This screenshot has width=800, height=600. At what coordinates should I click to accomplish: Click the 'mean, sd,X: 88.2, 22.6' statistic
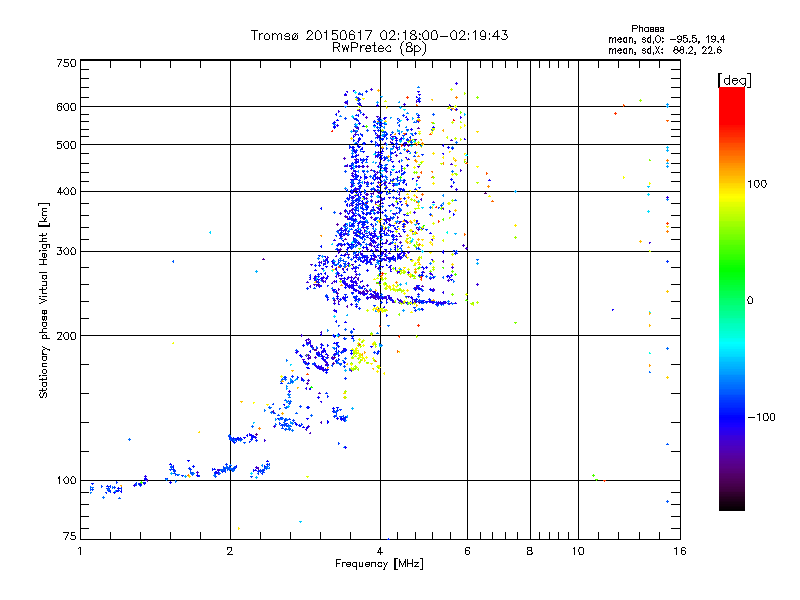pos(665,50)
